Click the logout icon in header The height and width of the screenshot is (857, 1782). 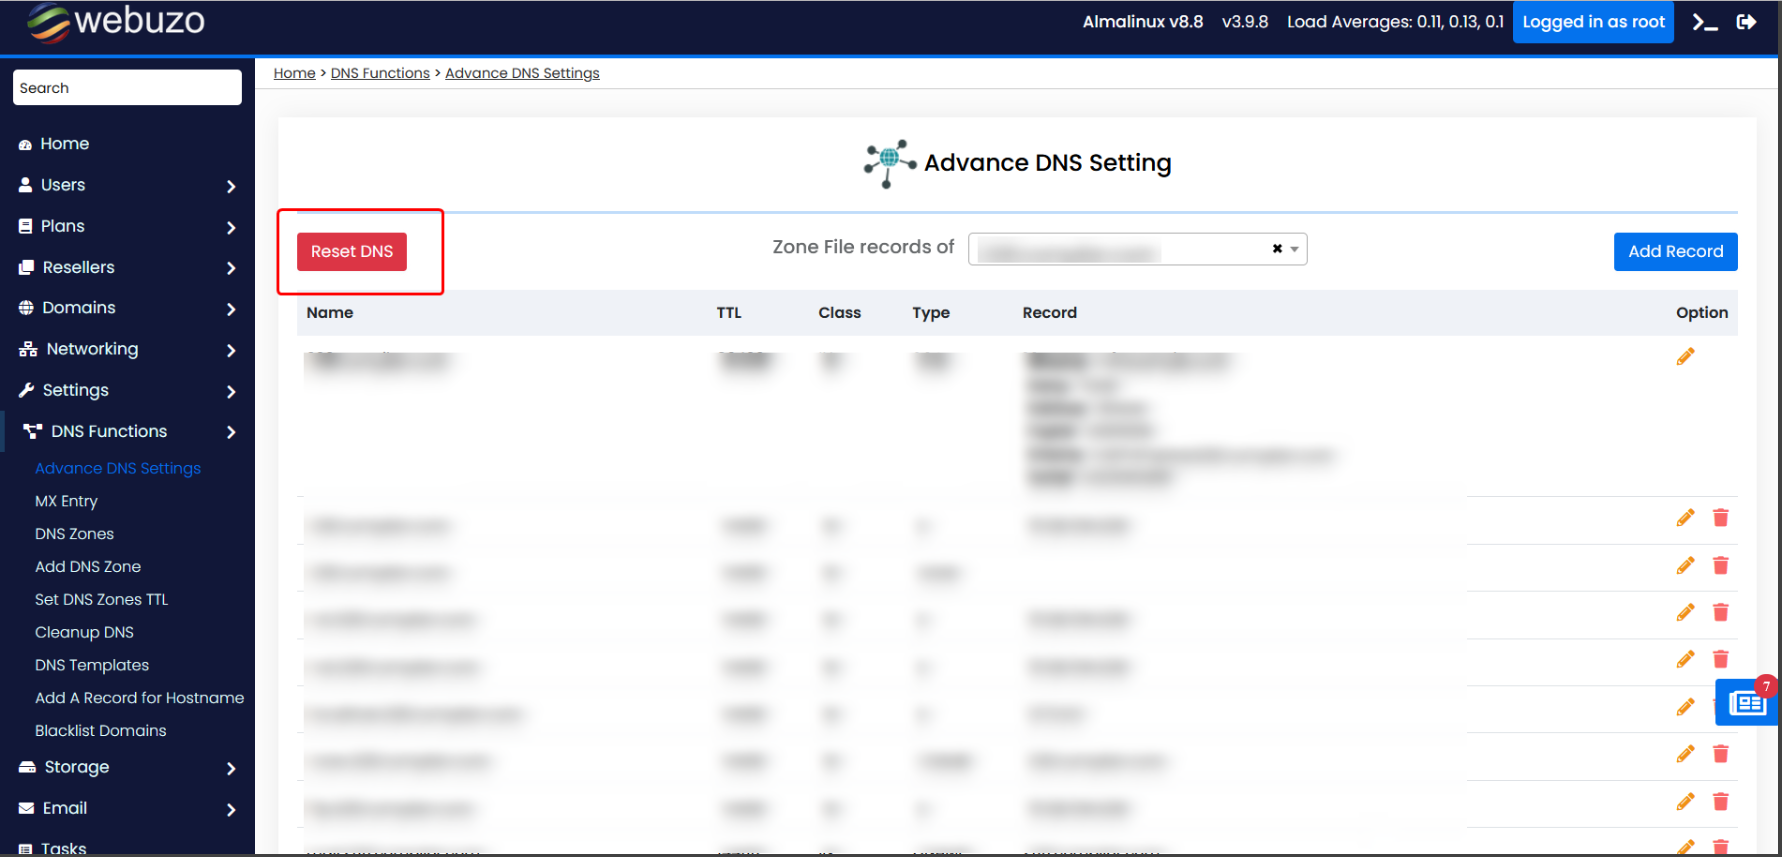tap(1747, 22)
